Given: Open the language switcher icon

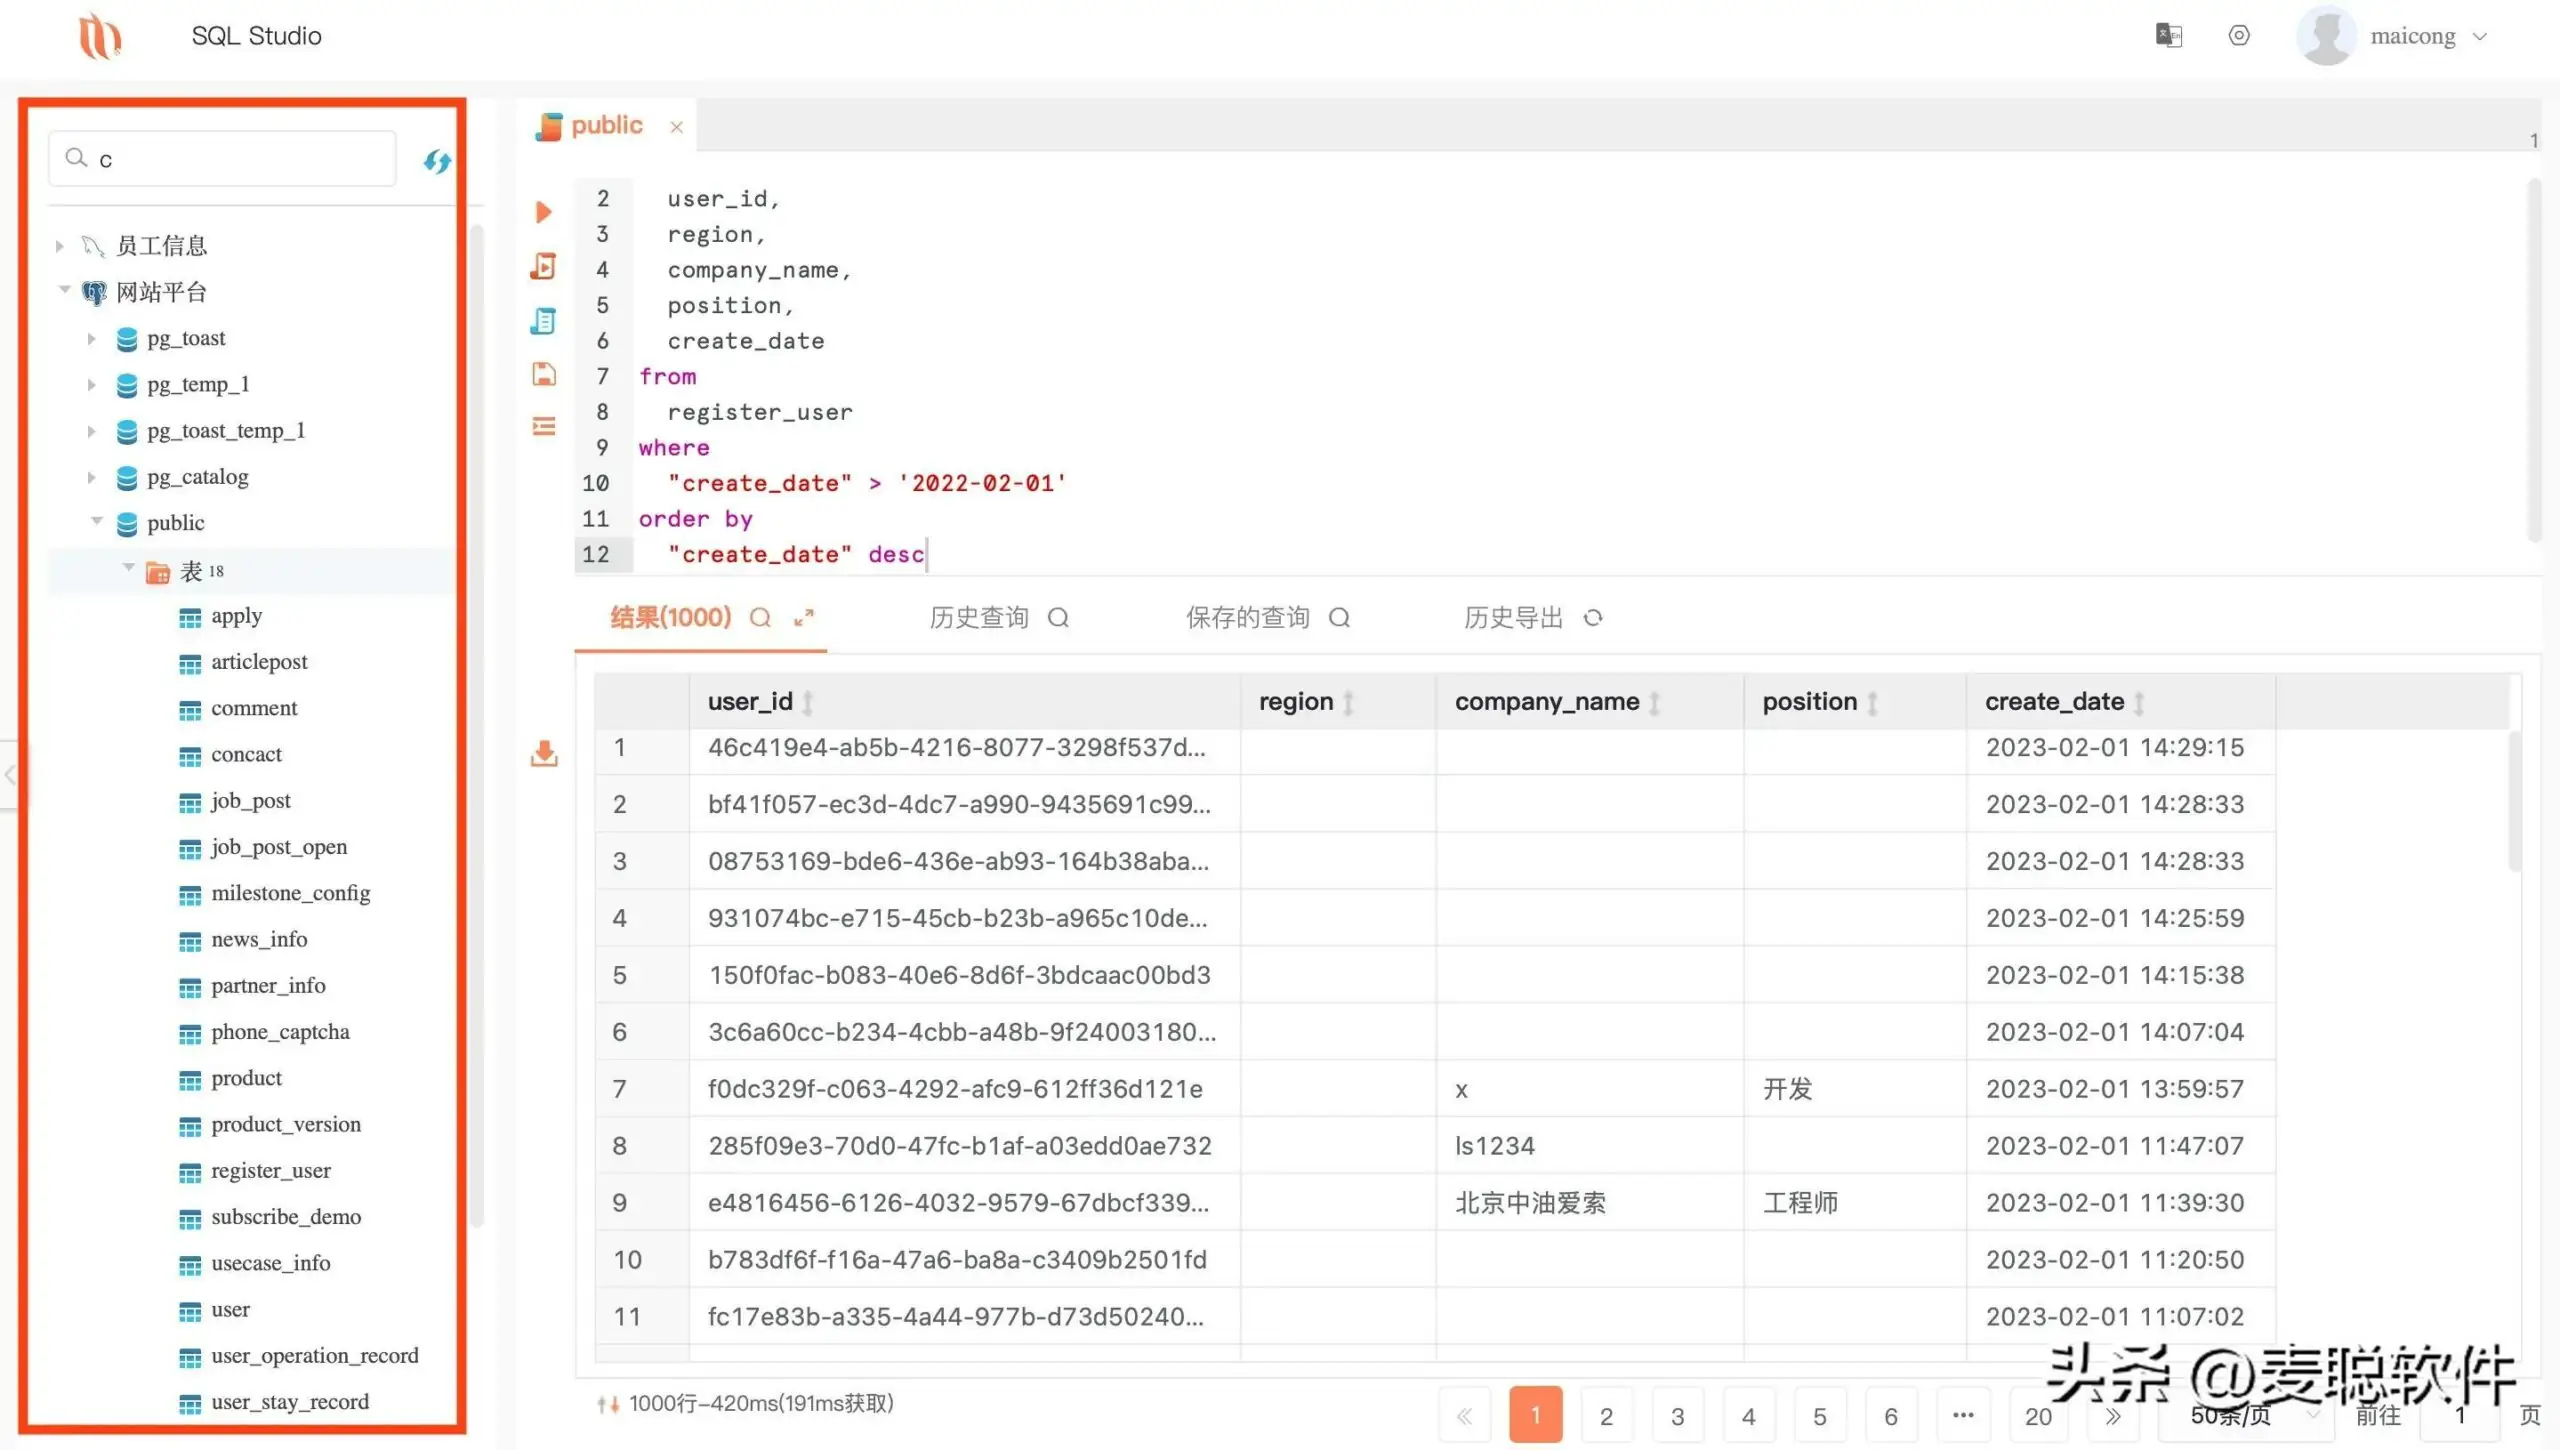Looking at the screenshot, I should 2168,35.
